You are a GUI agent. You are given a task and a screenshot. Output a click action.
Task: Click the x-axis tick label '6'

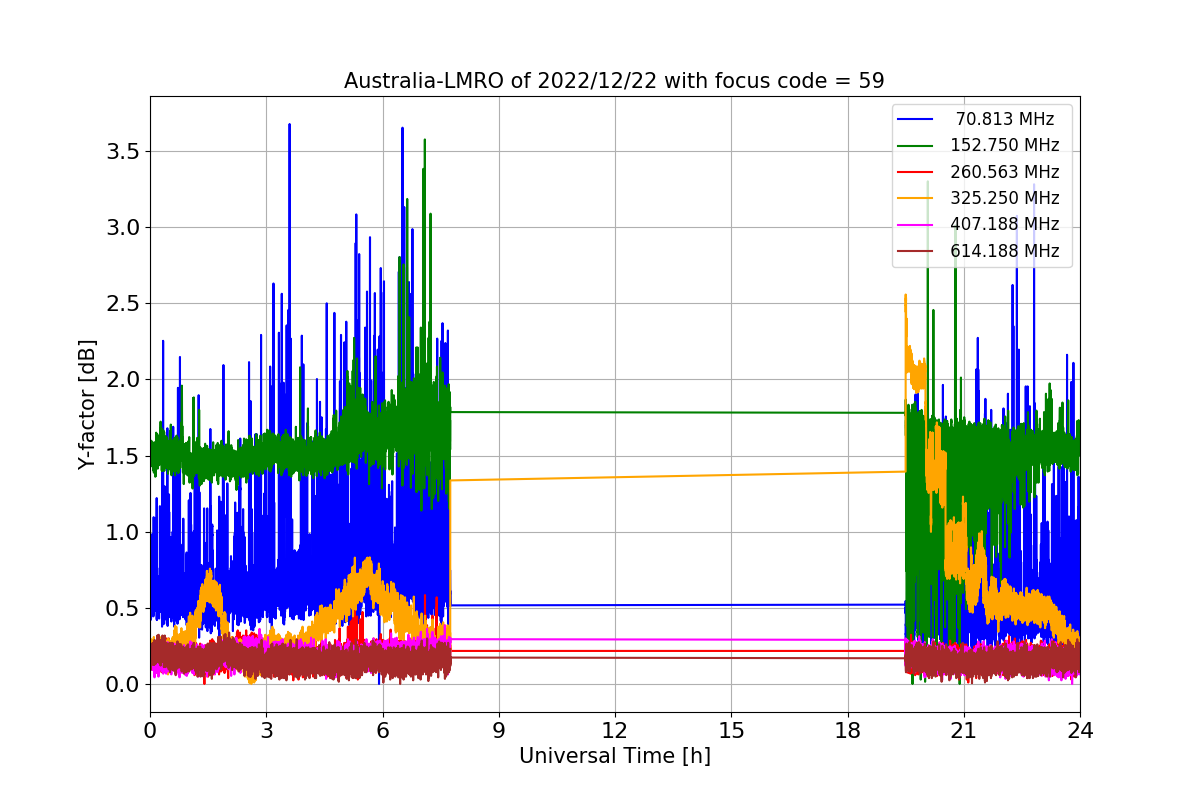[383, 731]
